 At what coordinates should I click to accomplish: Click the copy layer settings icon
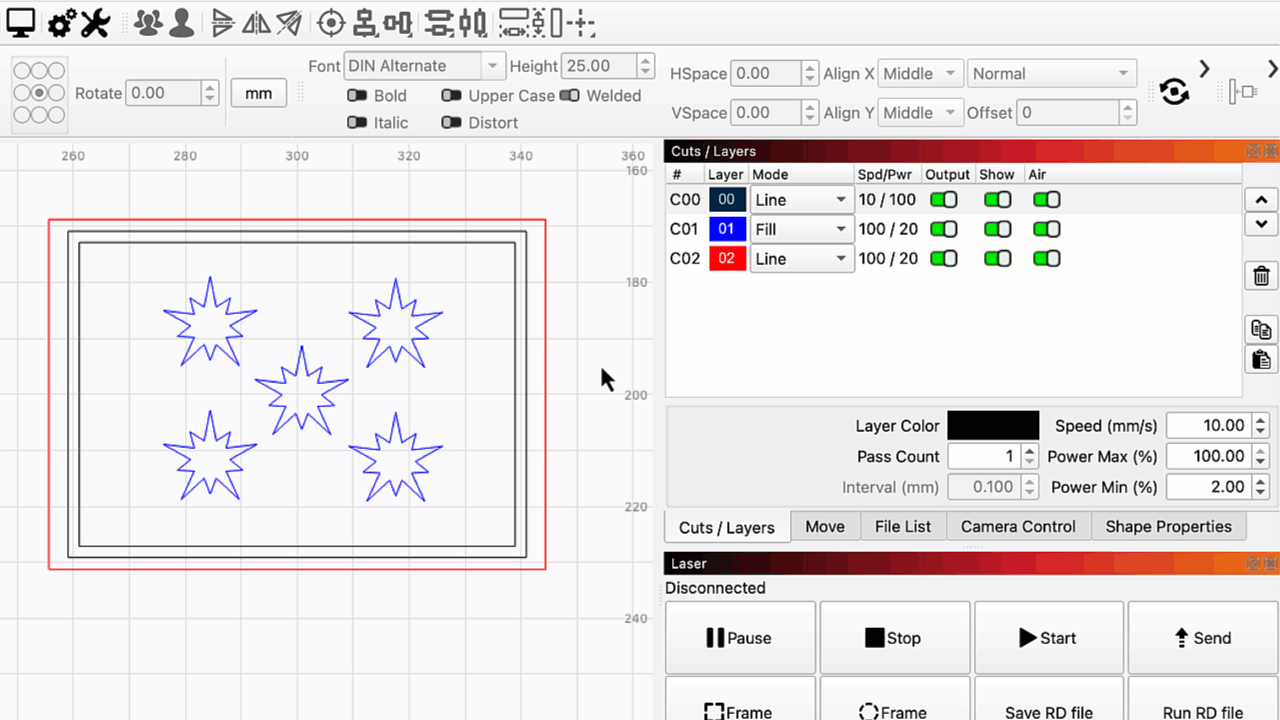tap(1261, 329)
